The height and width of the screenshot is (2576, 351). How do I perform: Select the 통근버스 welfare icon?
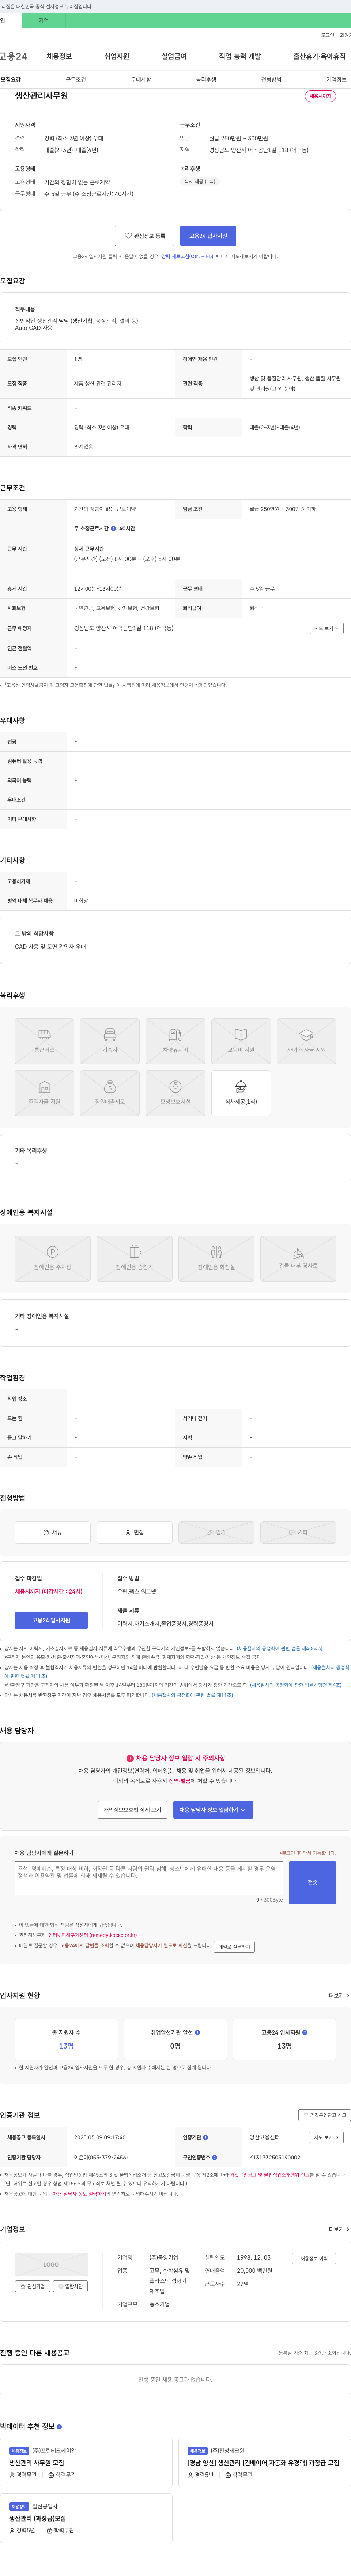coord(44,1041)
